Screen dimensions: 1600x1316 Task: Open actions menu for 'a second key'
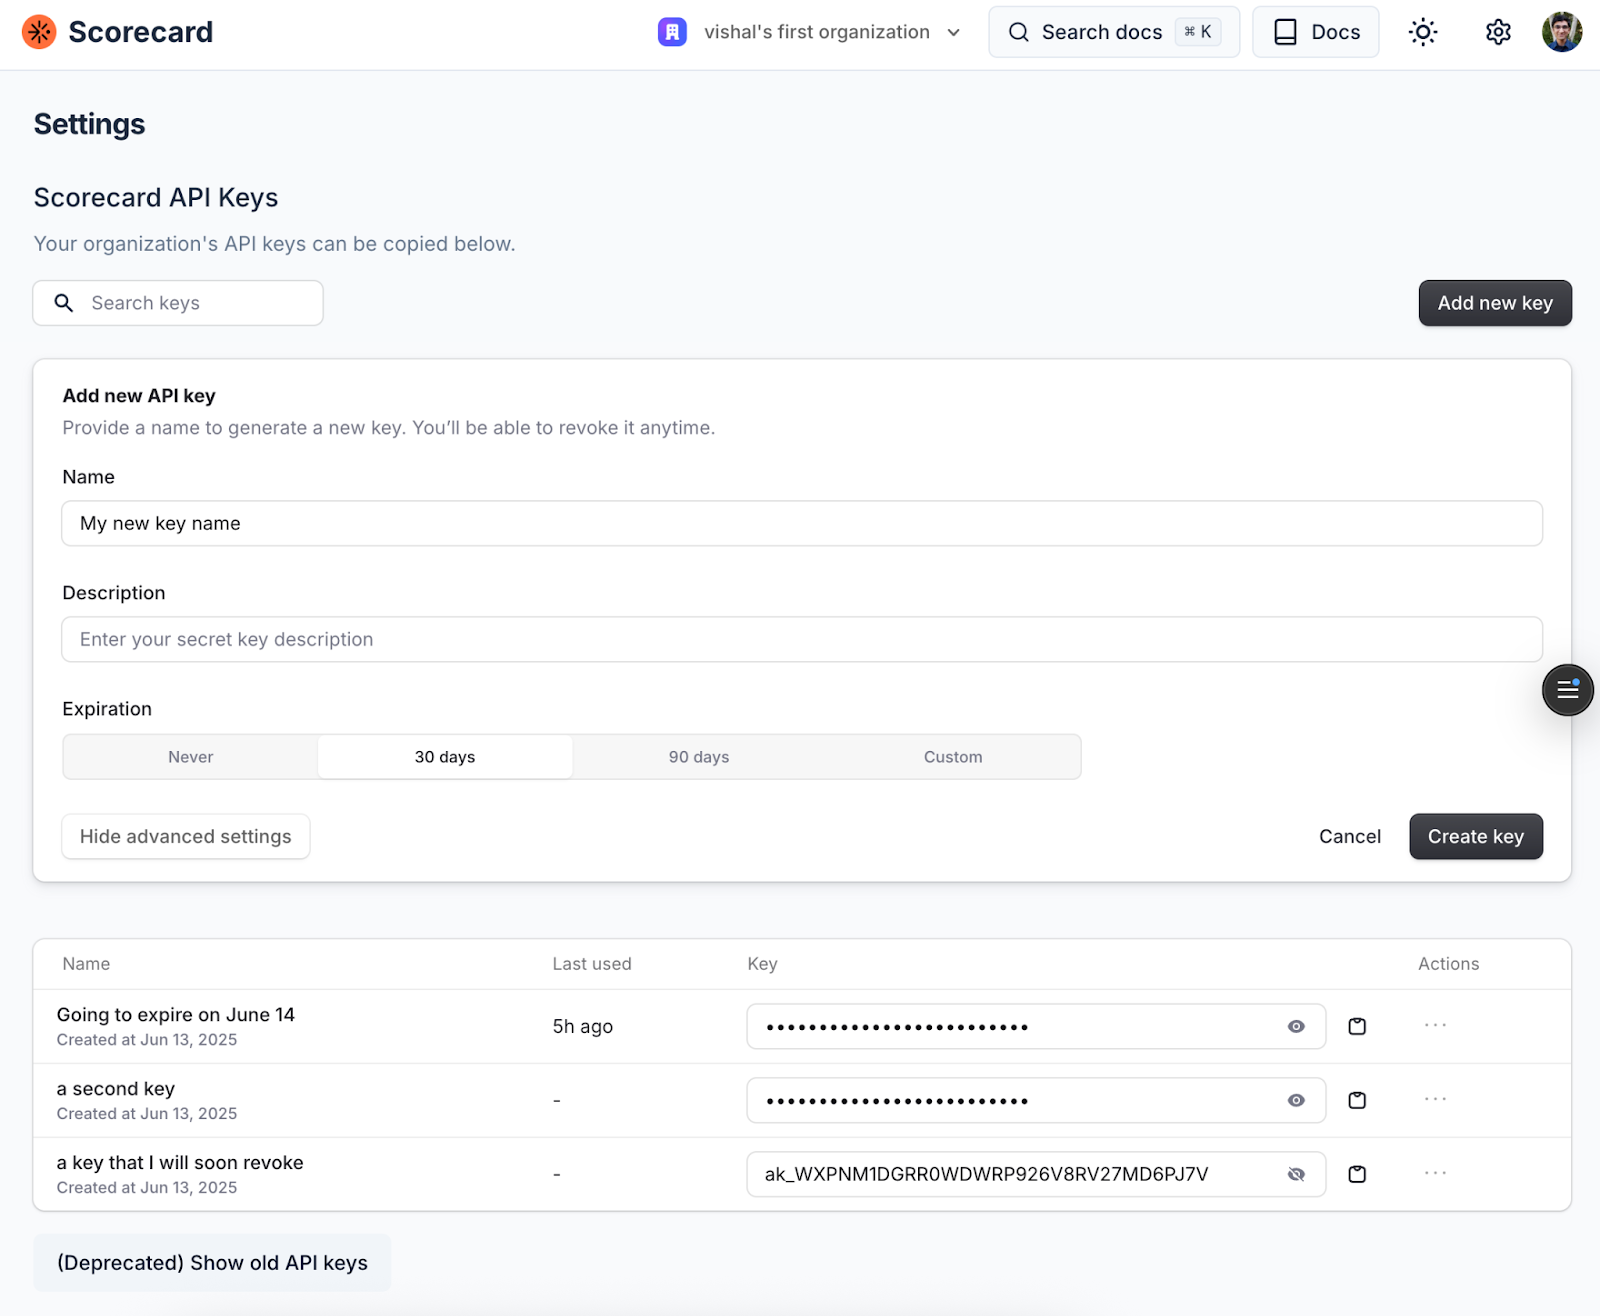(x=1435, y=1098)
